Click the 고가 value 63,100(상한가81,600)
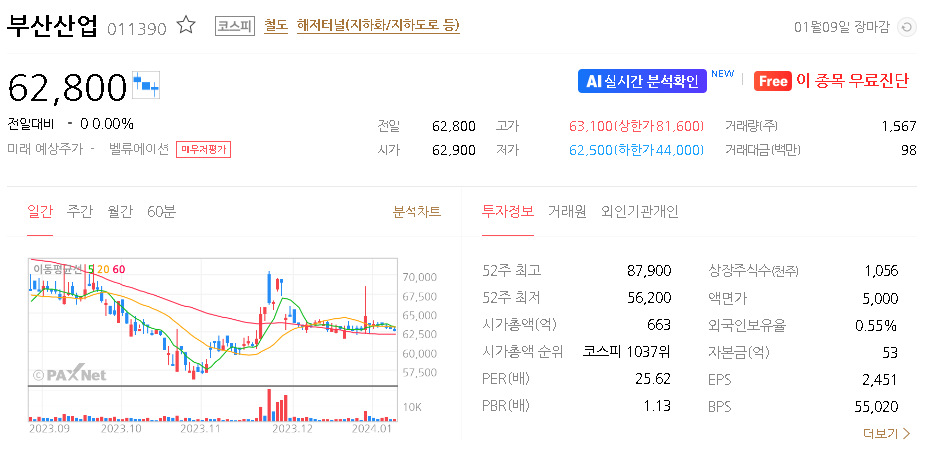The width and height of the screenshot is (926, 453). click(637, 126)
